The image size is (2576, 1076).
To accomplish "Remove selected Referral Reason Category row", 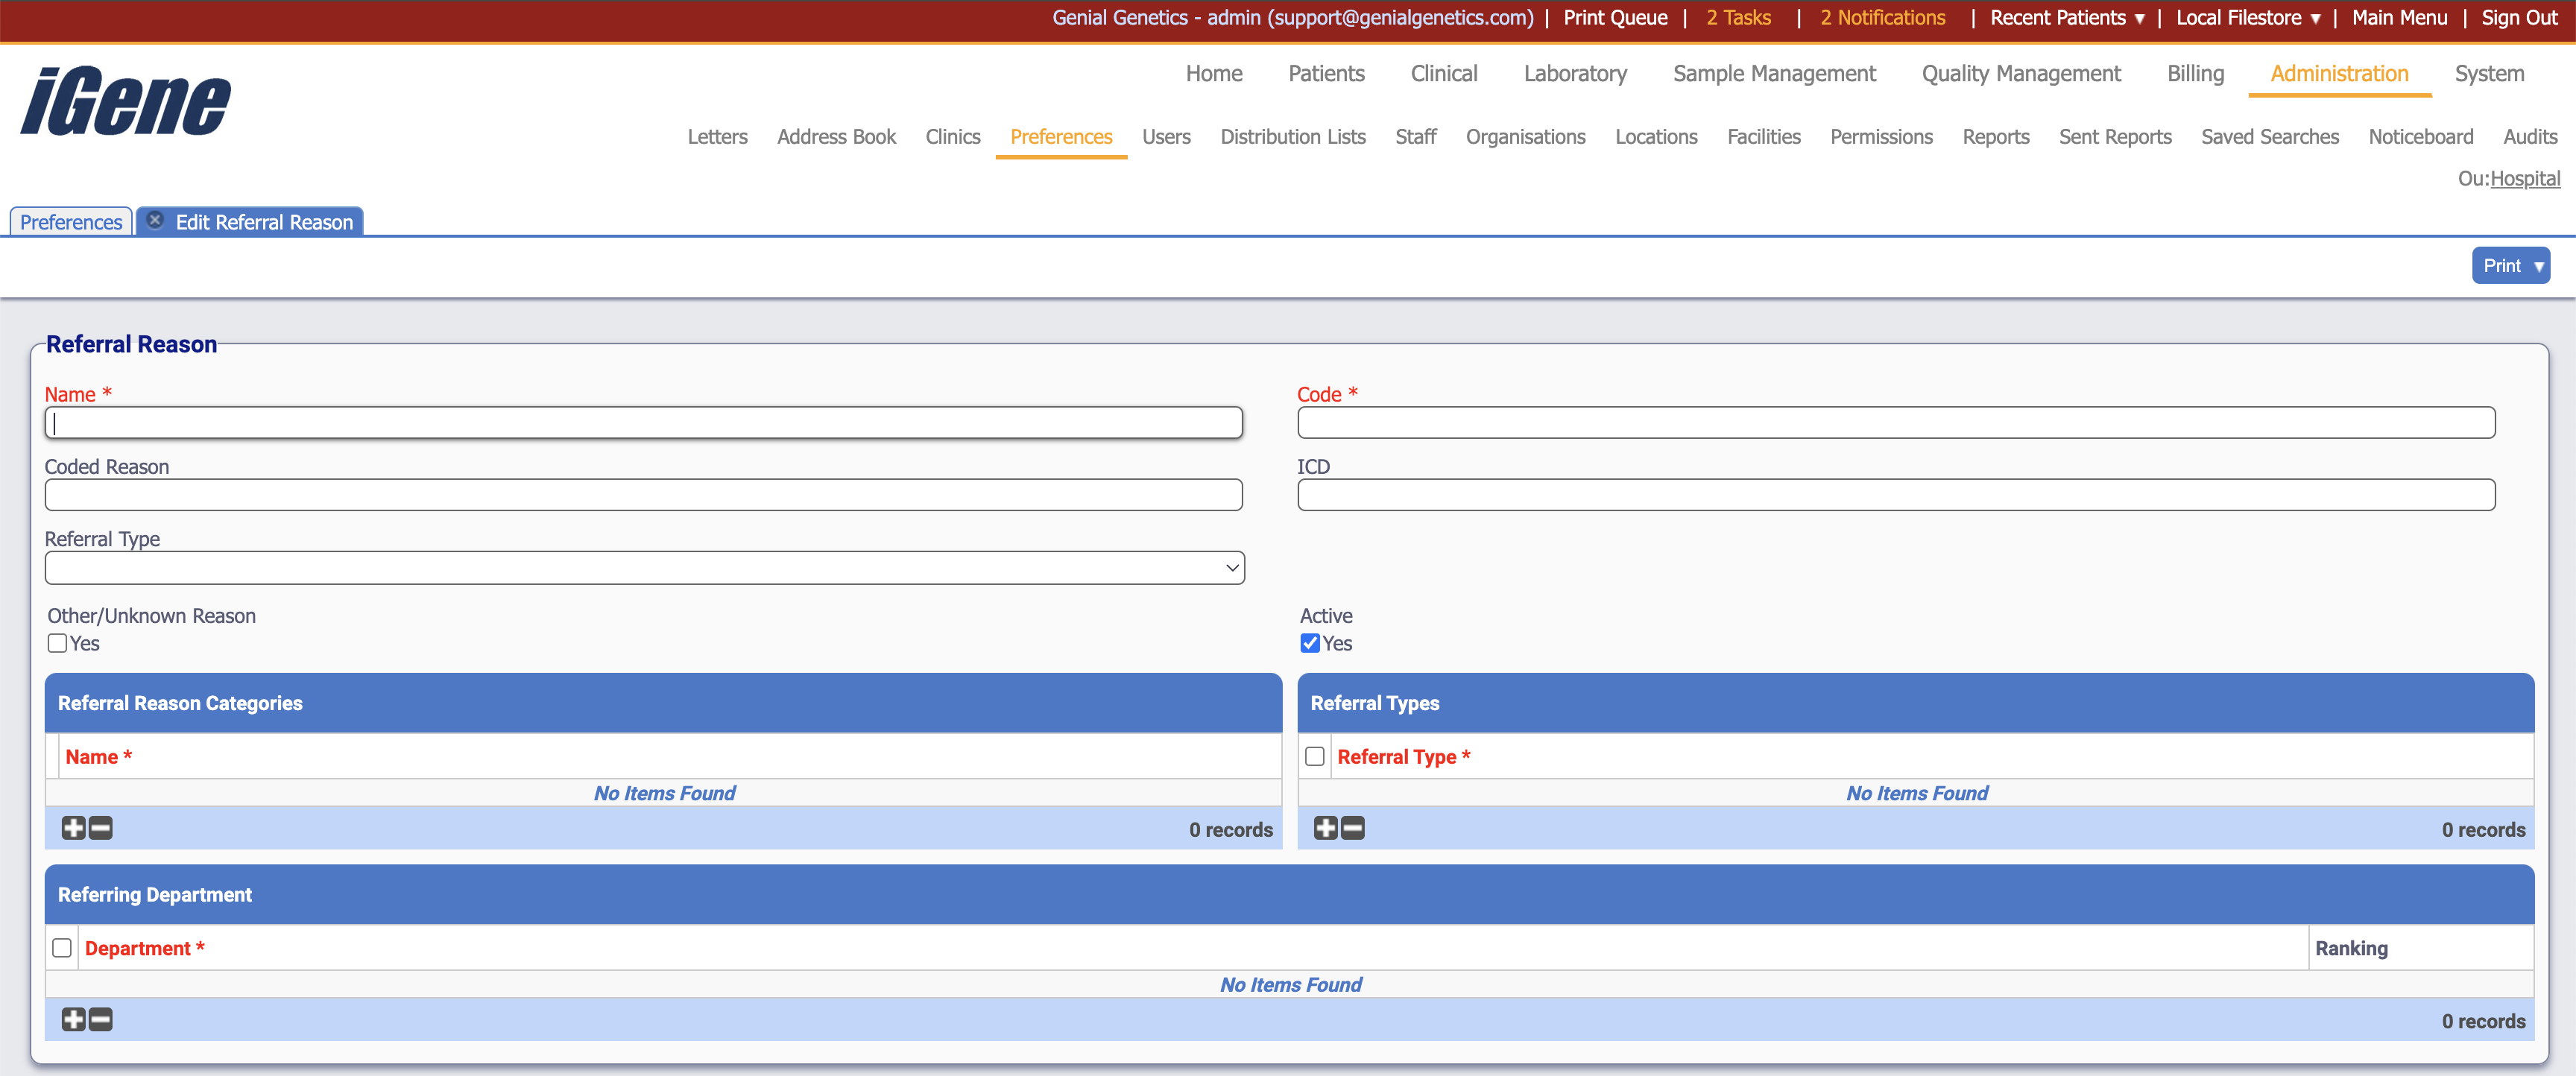I will pos(100,828).
